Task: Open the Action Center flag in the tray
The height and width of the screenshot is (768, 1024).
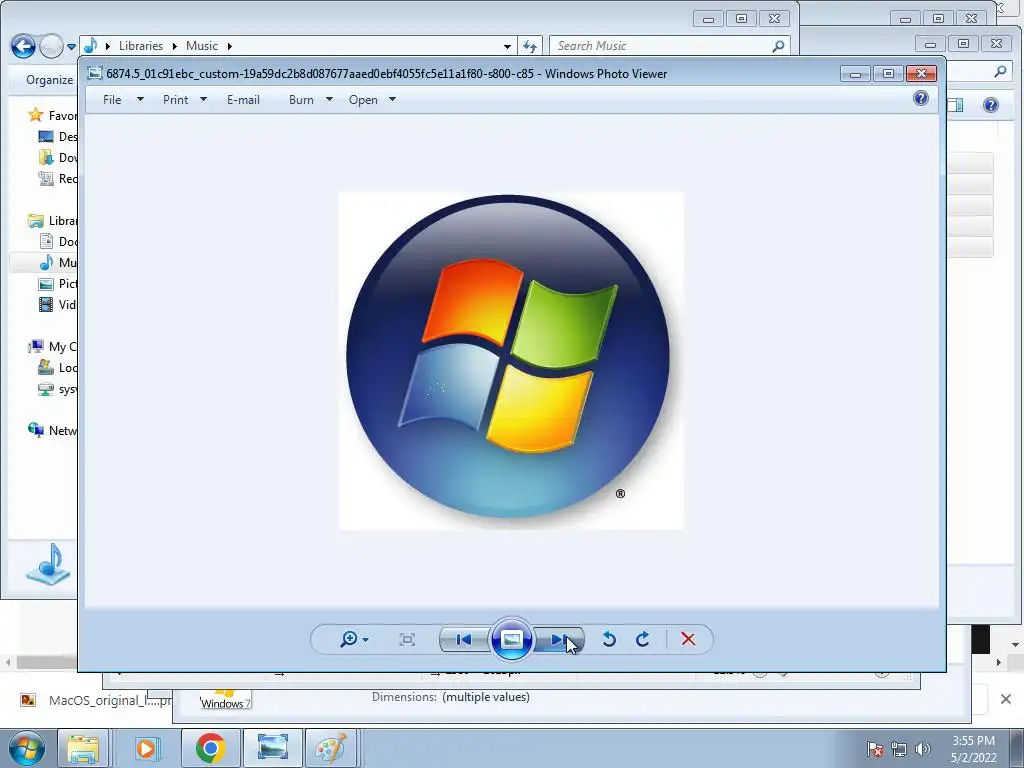Action: [875, 749]
